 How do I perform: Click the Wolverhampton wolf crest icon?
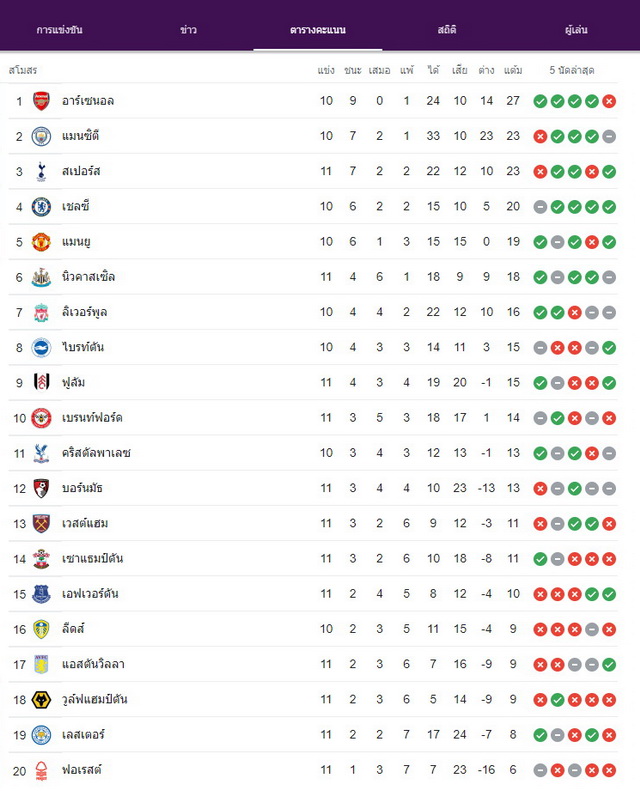(x=41, y=700)
